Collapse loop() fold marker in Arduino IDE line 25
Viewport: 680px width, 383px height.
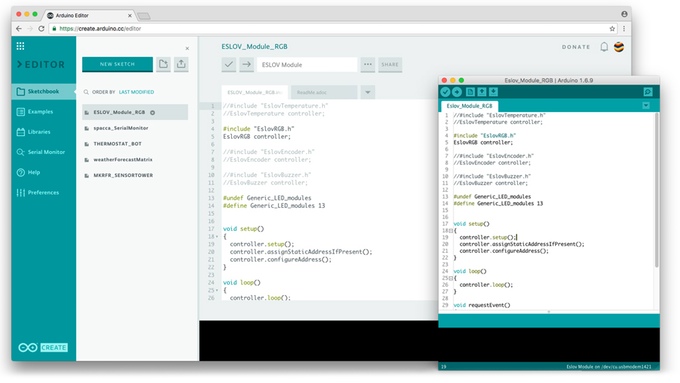451,278
